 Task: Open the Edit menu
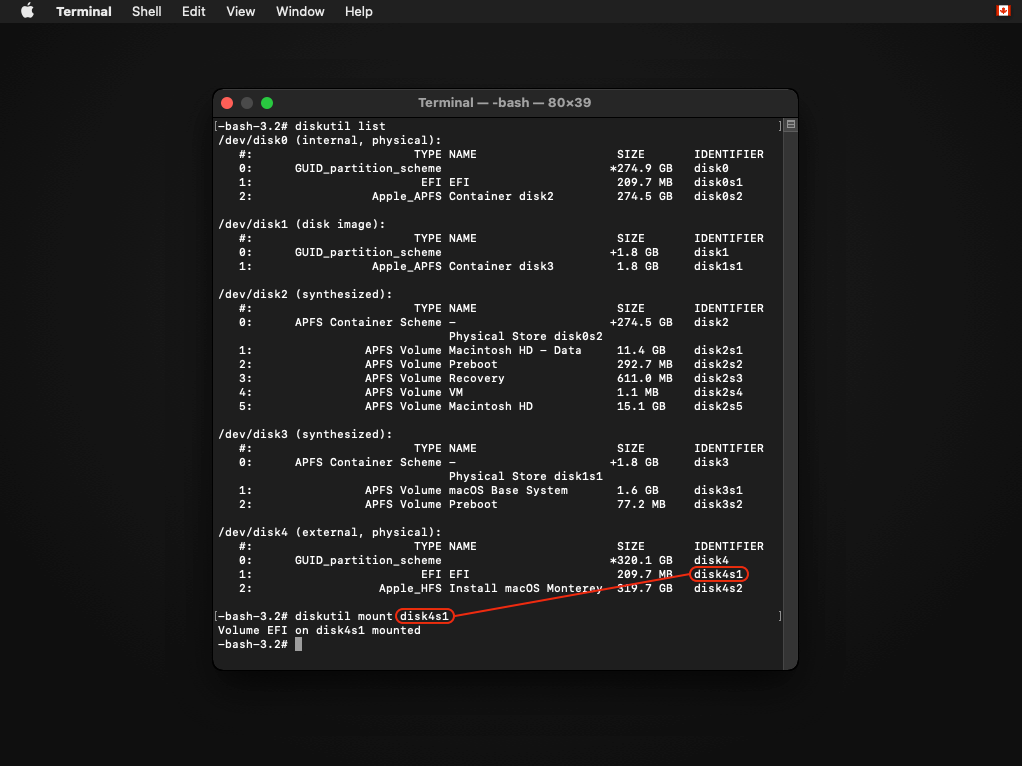[x=193, y=11]
